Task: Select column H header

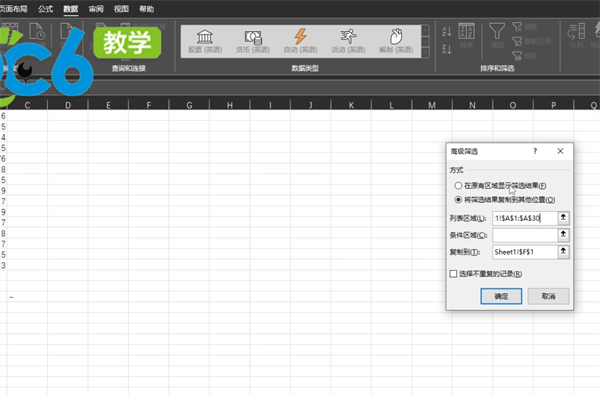Action: 230,105
